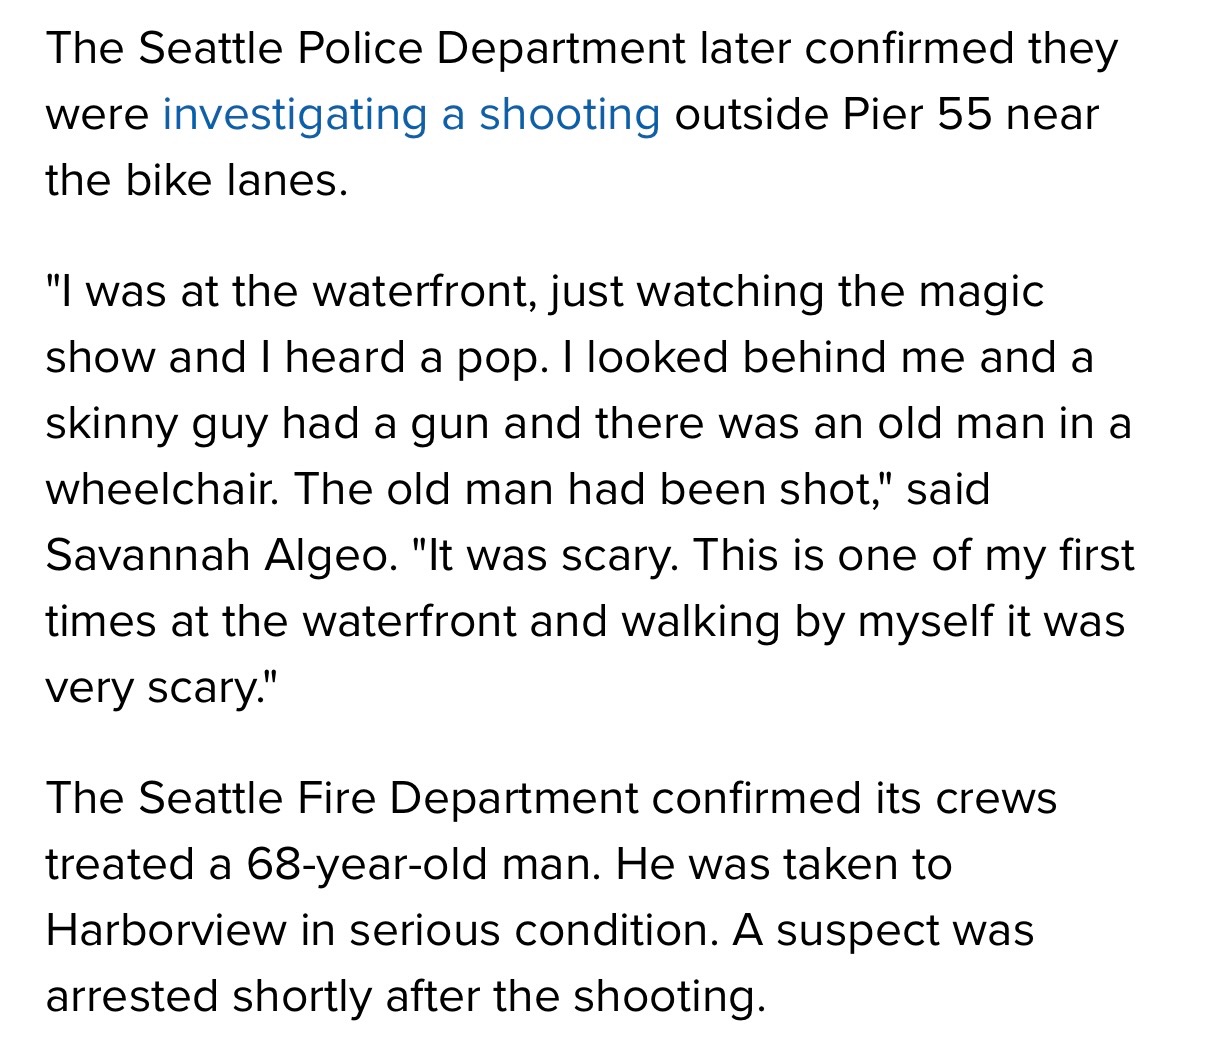
Task: Click the word "Harborview"
Action: pyautogui.click(x=165, y=930)
